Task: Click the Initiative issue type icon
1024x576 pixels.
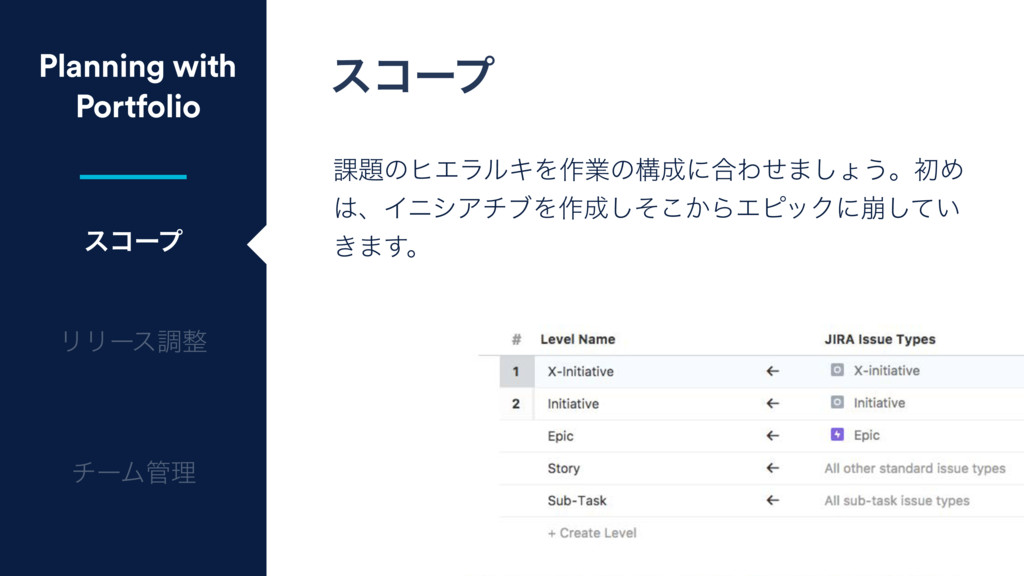Action: (837, 402)
